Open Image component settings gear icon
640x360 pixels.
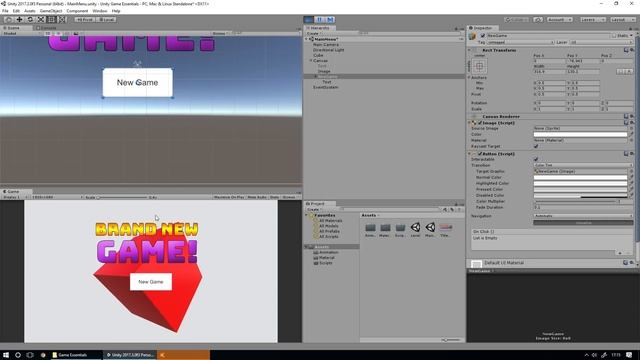coord(632,122)
